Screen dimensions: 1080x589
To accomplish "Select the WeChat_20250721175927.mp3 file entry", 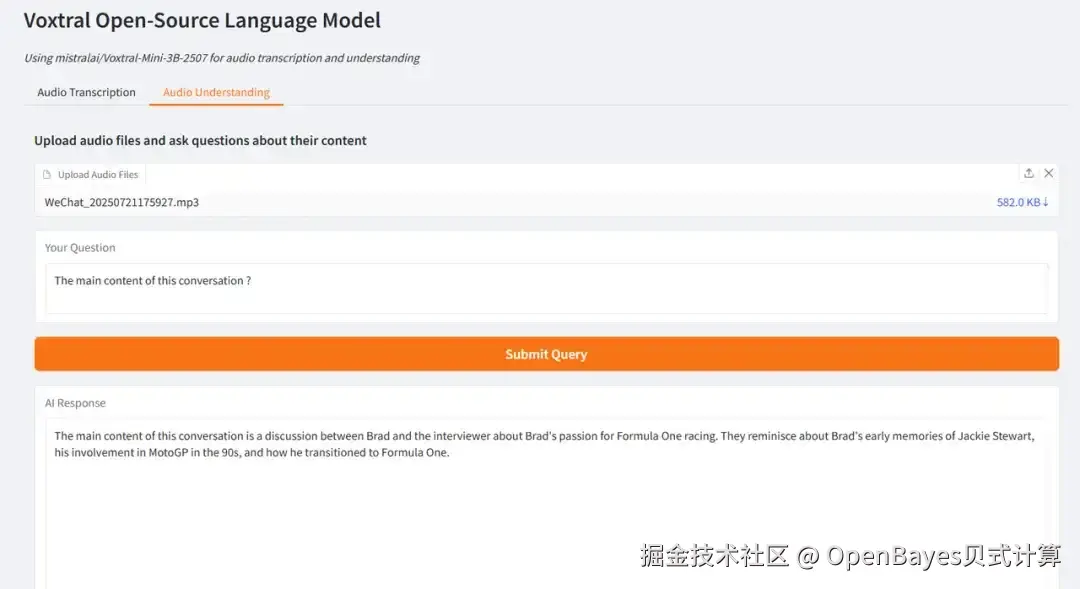I will click(x=122, y=202).
